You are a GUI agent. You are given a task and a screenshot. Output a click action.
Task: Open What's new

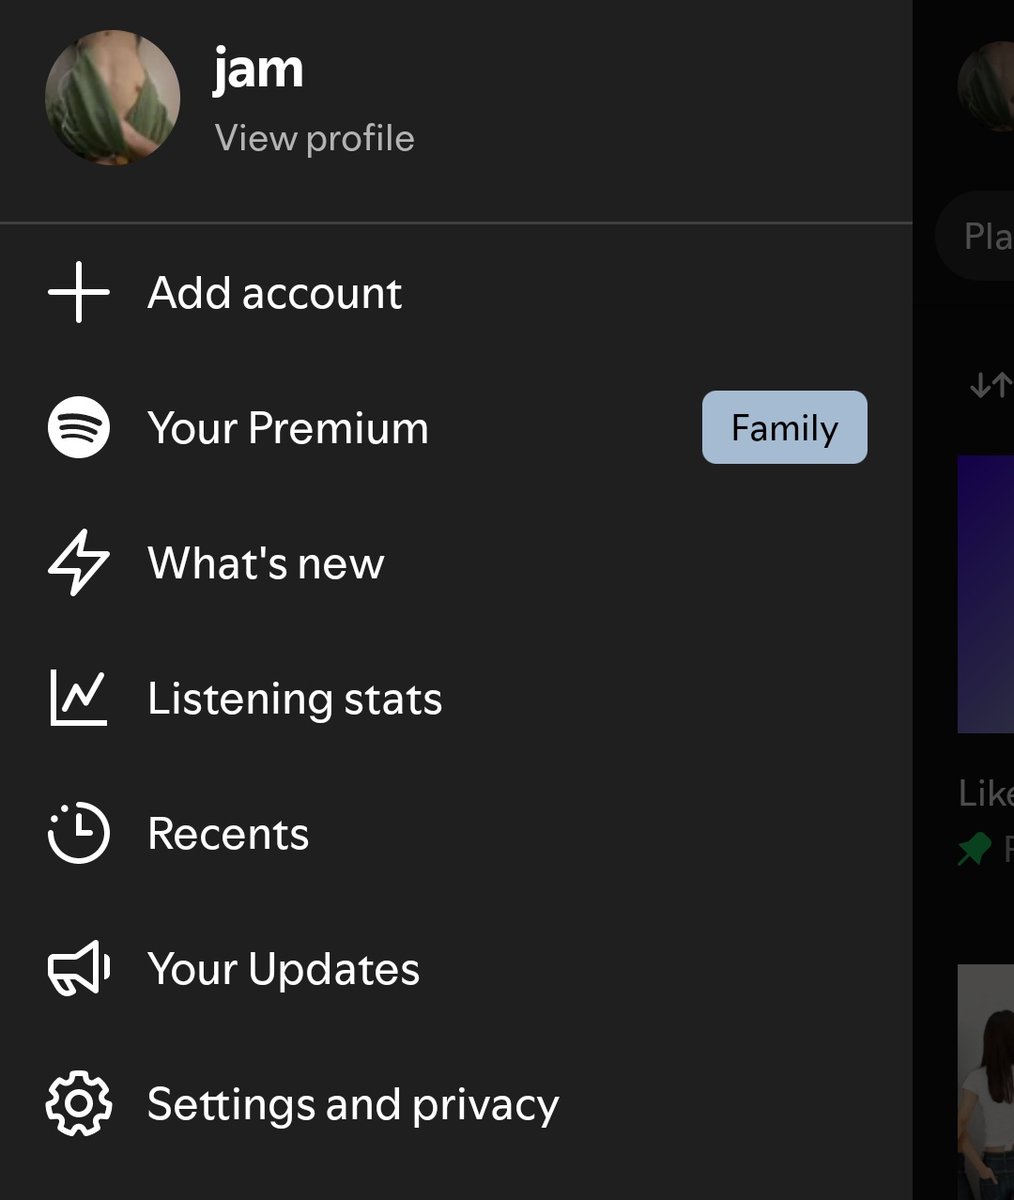(x=265, y=563)
